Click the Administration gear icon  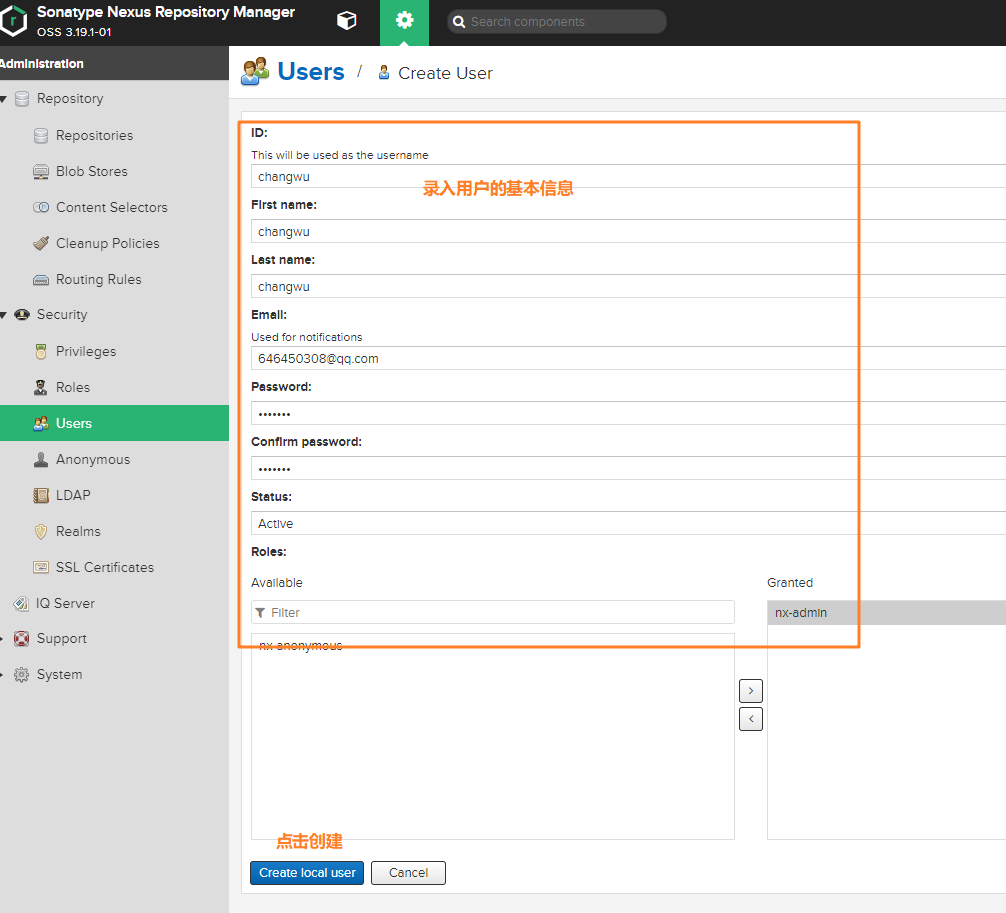(x=404, y=21)
